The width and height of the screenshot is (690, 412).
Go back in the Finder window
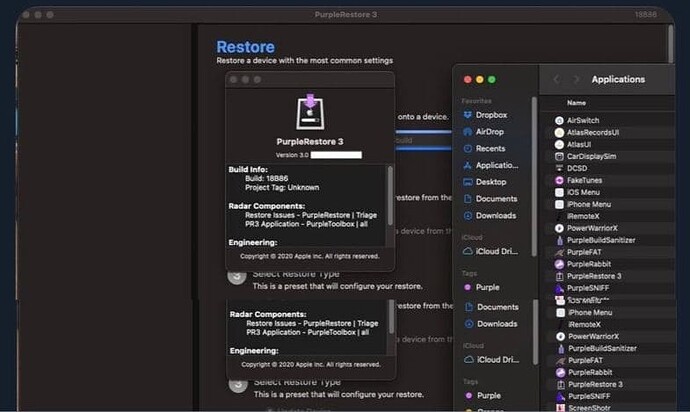point(556,79)
